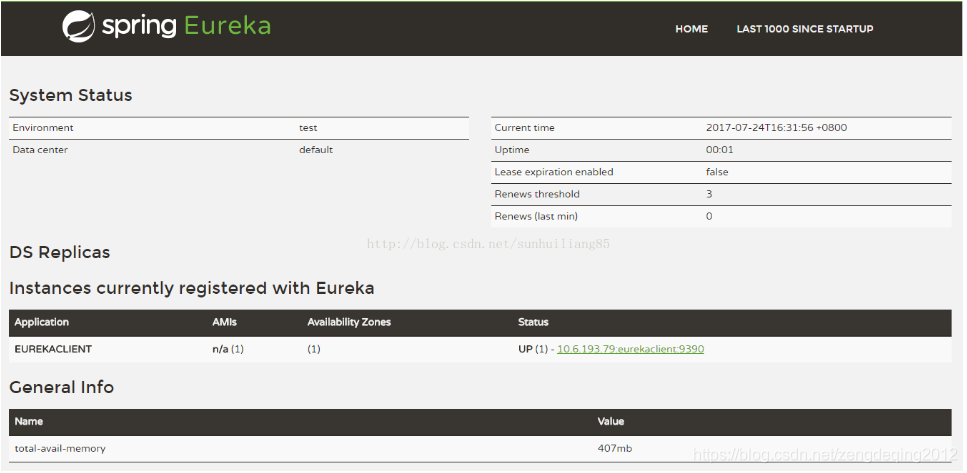Select the Renews (last min) label
Viewport: 967px width, 473px height.
(536, 216)
